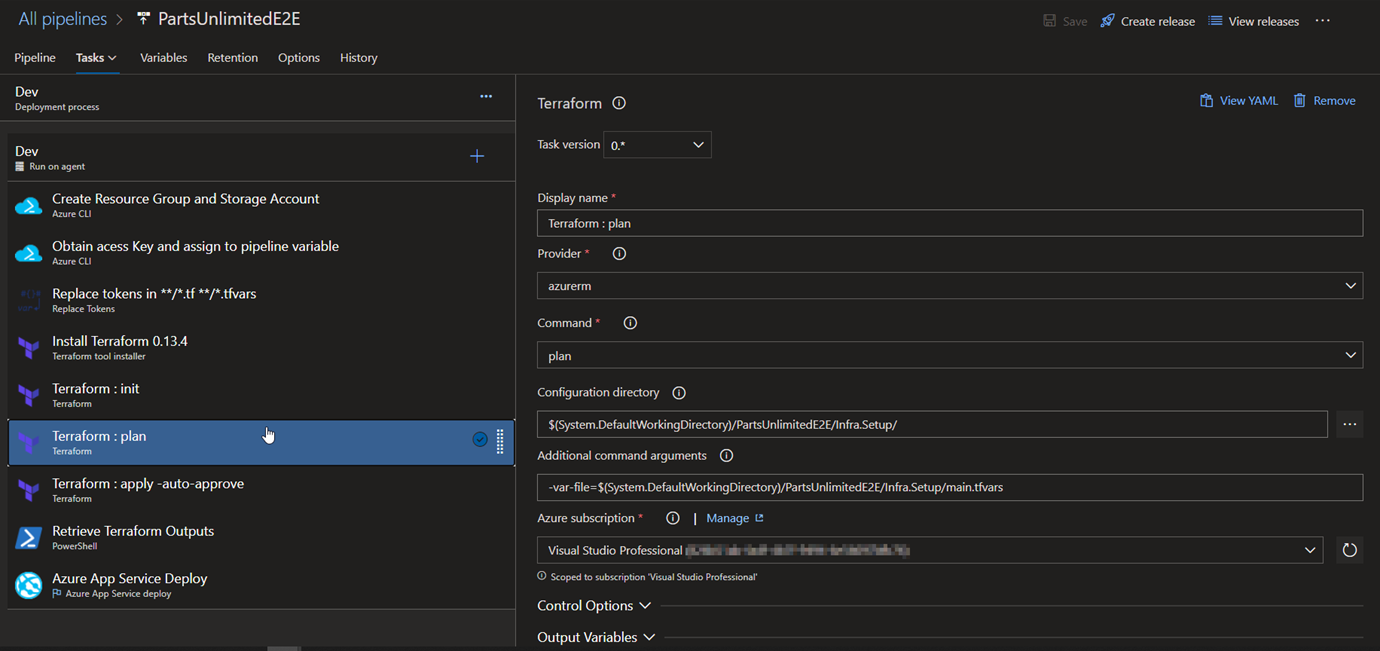Open the Tasks tab dropdown chevron

(112, 58)
